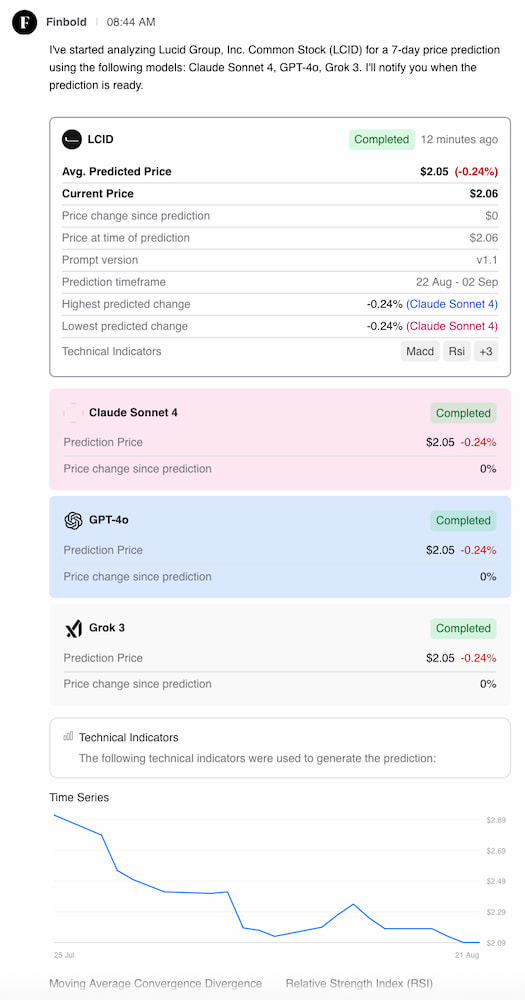Click Grok 3 Completed status badge

463,628
